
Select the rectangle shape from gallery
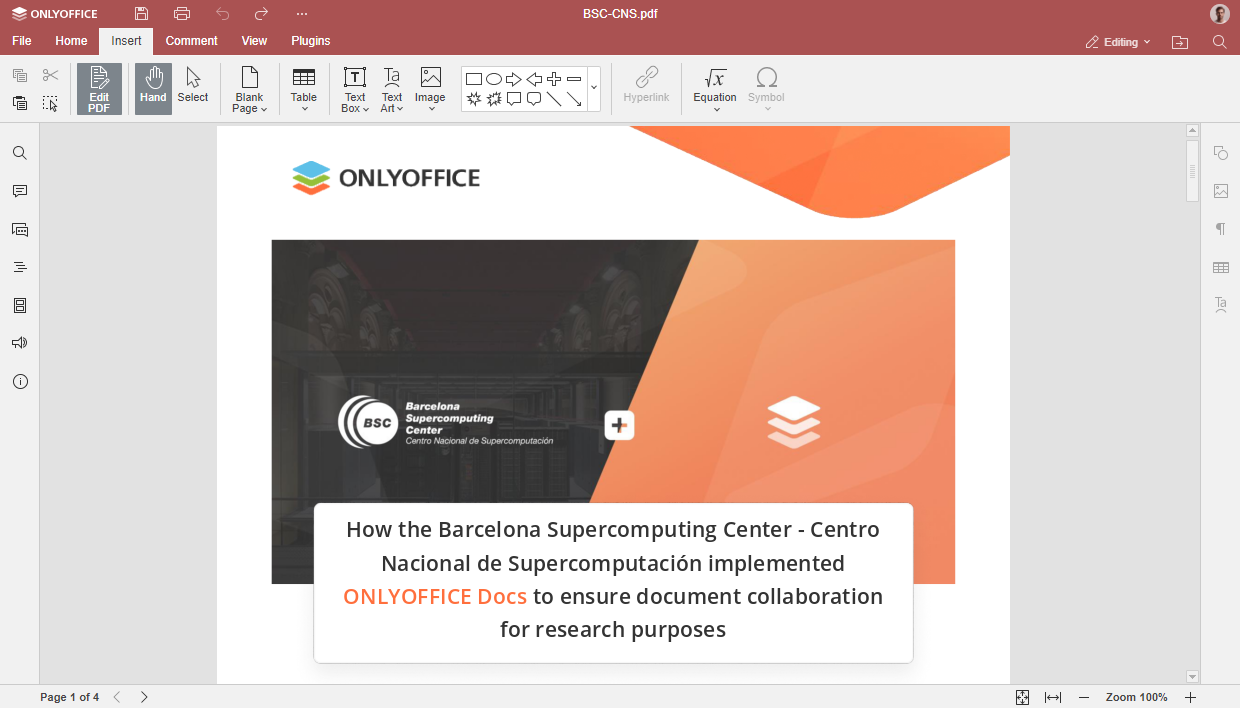[x=474, y=79]
